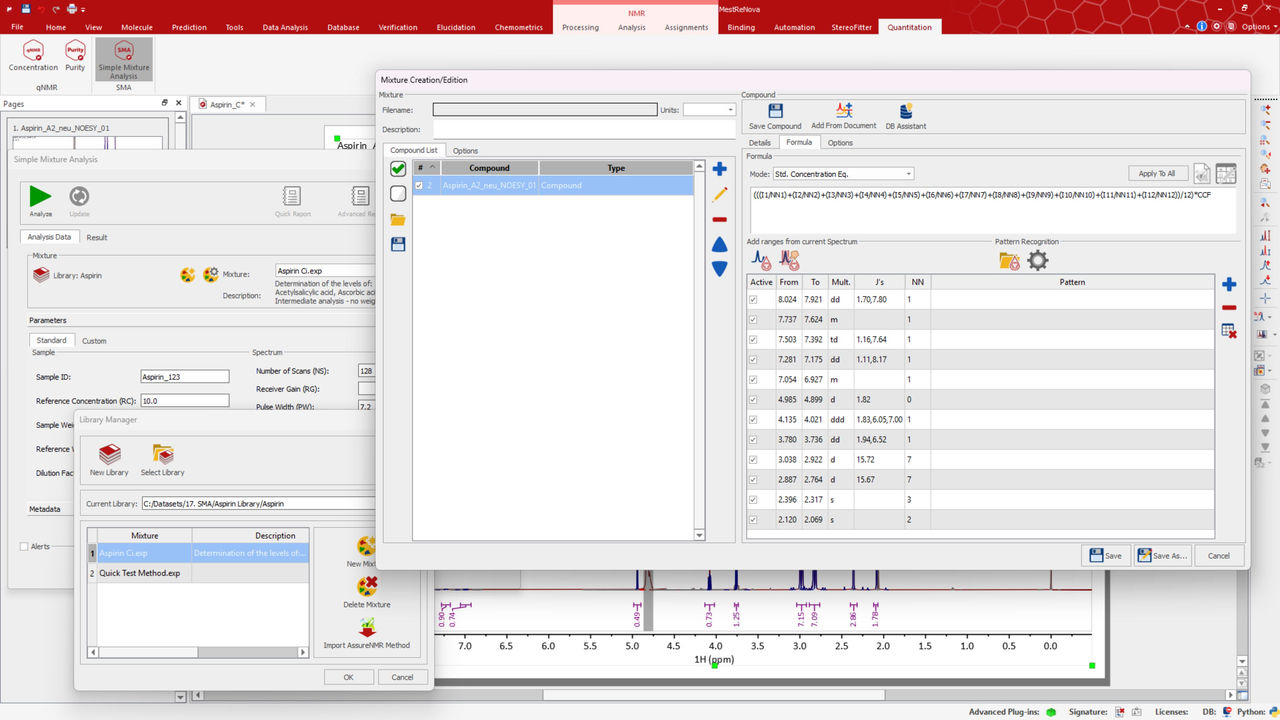The height and width of the screenshot is (720, 1280).
Task: Add a new range row with the blue plus
Action: point(1229,285)
